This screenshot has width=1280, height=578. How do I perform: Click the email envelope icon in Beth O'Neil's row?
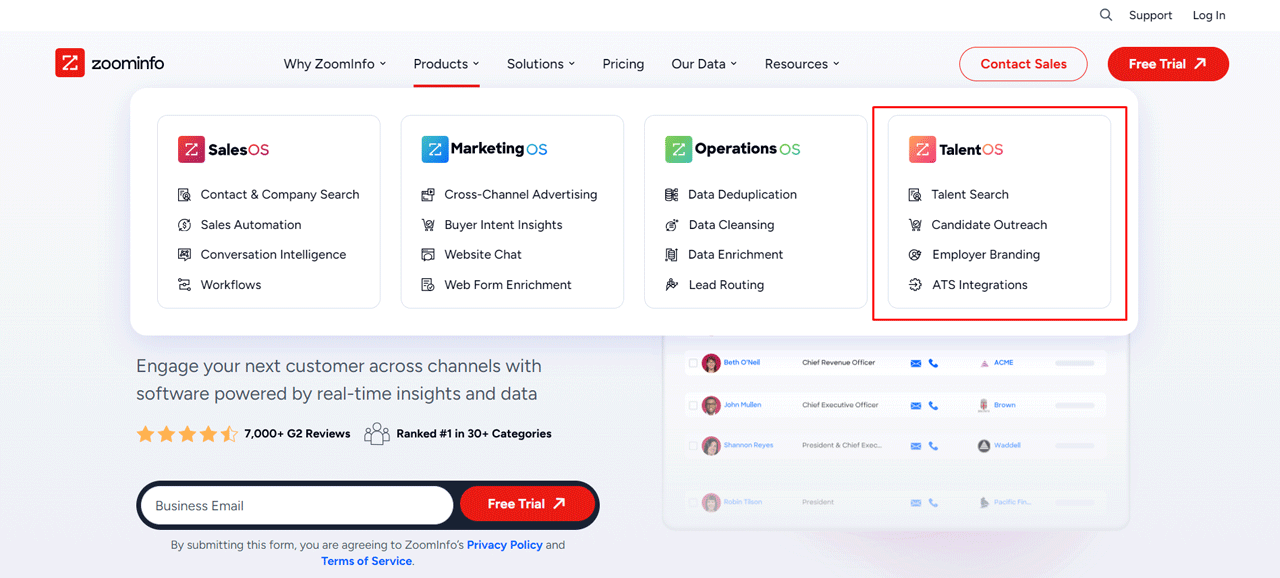916,362
